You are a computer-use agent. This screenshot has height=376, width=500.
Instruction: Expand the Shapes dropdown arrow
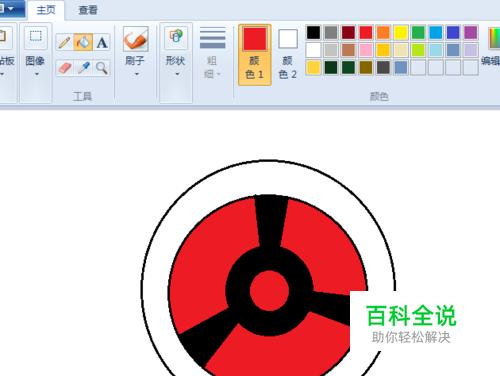point(177,74)
